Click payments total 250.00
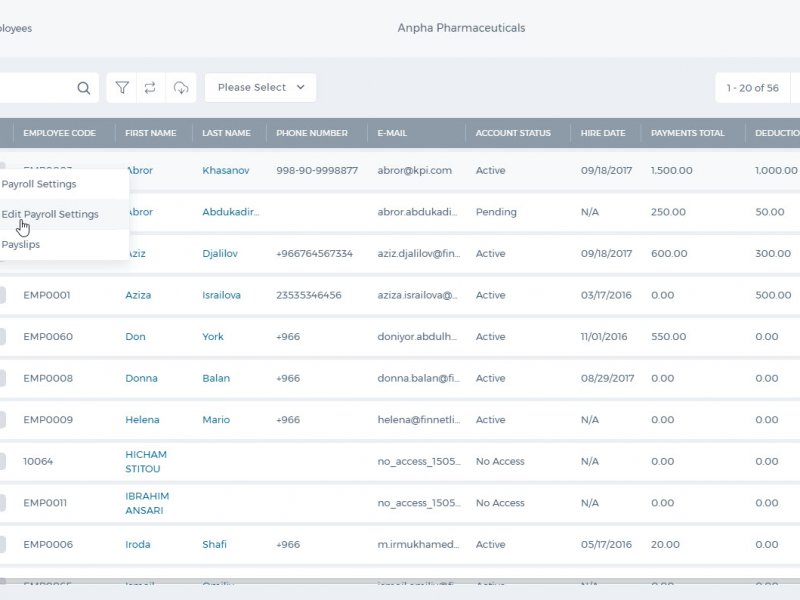The height and width of the screenshot is (600, 800). pos(668,212)
